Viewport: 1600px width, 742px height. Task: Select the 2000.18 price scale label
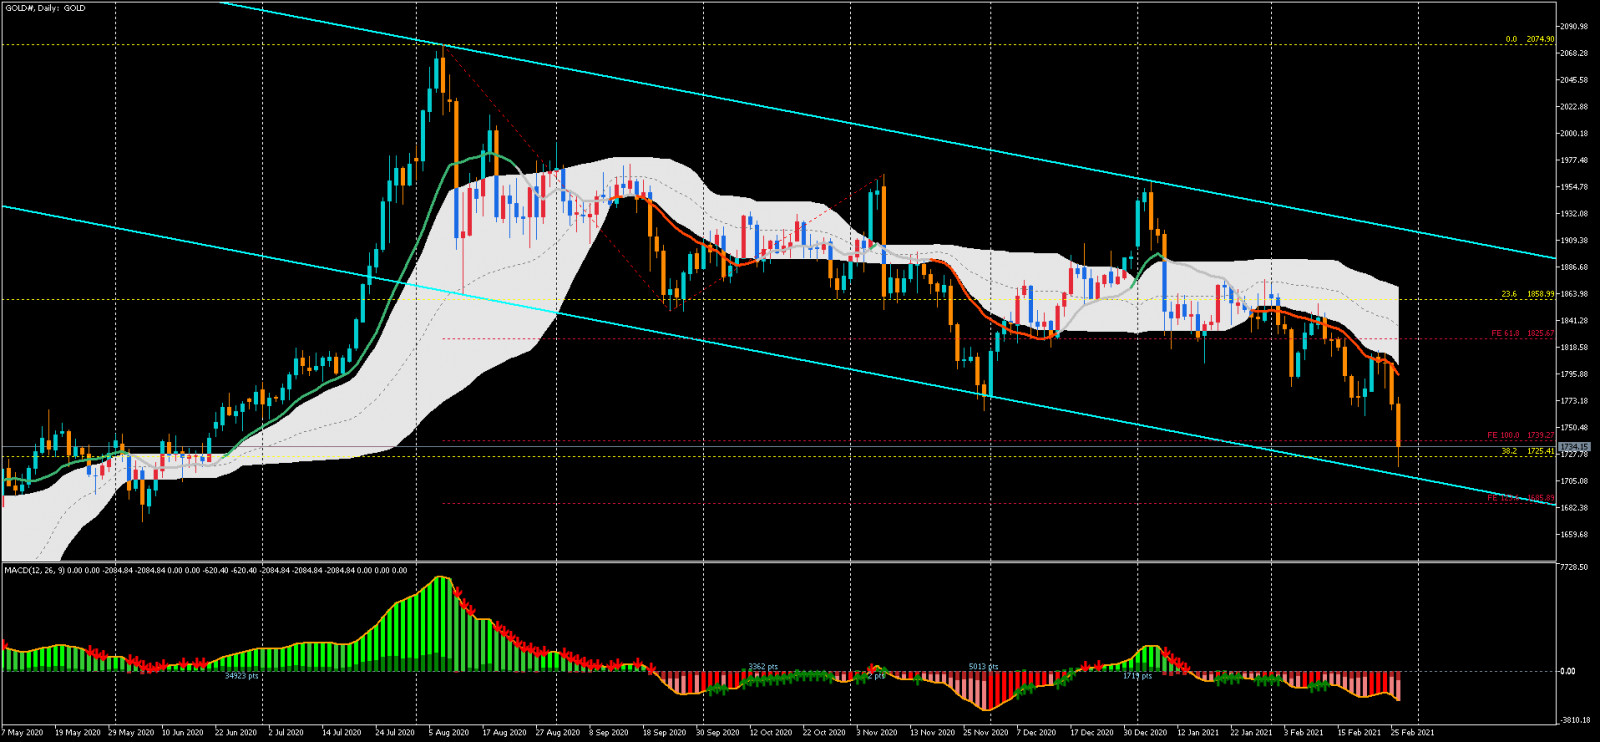point(1575,133)
